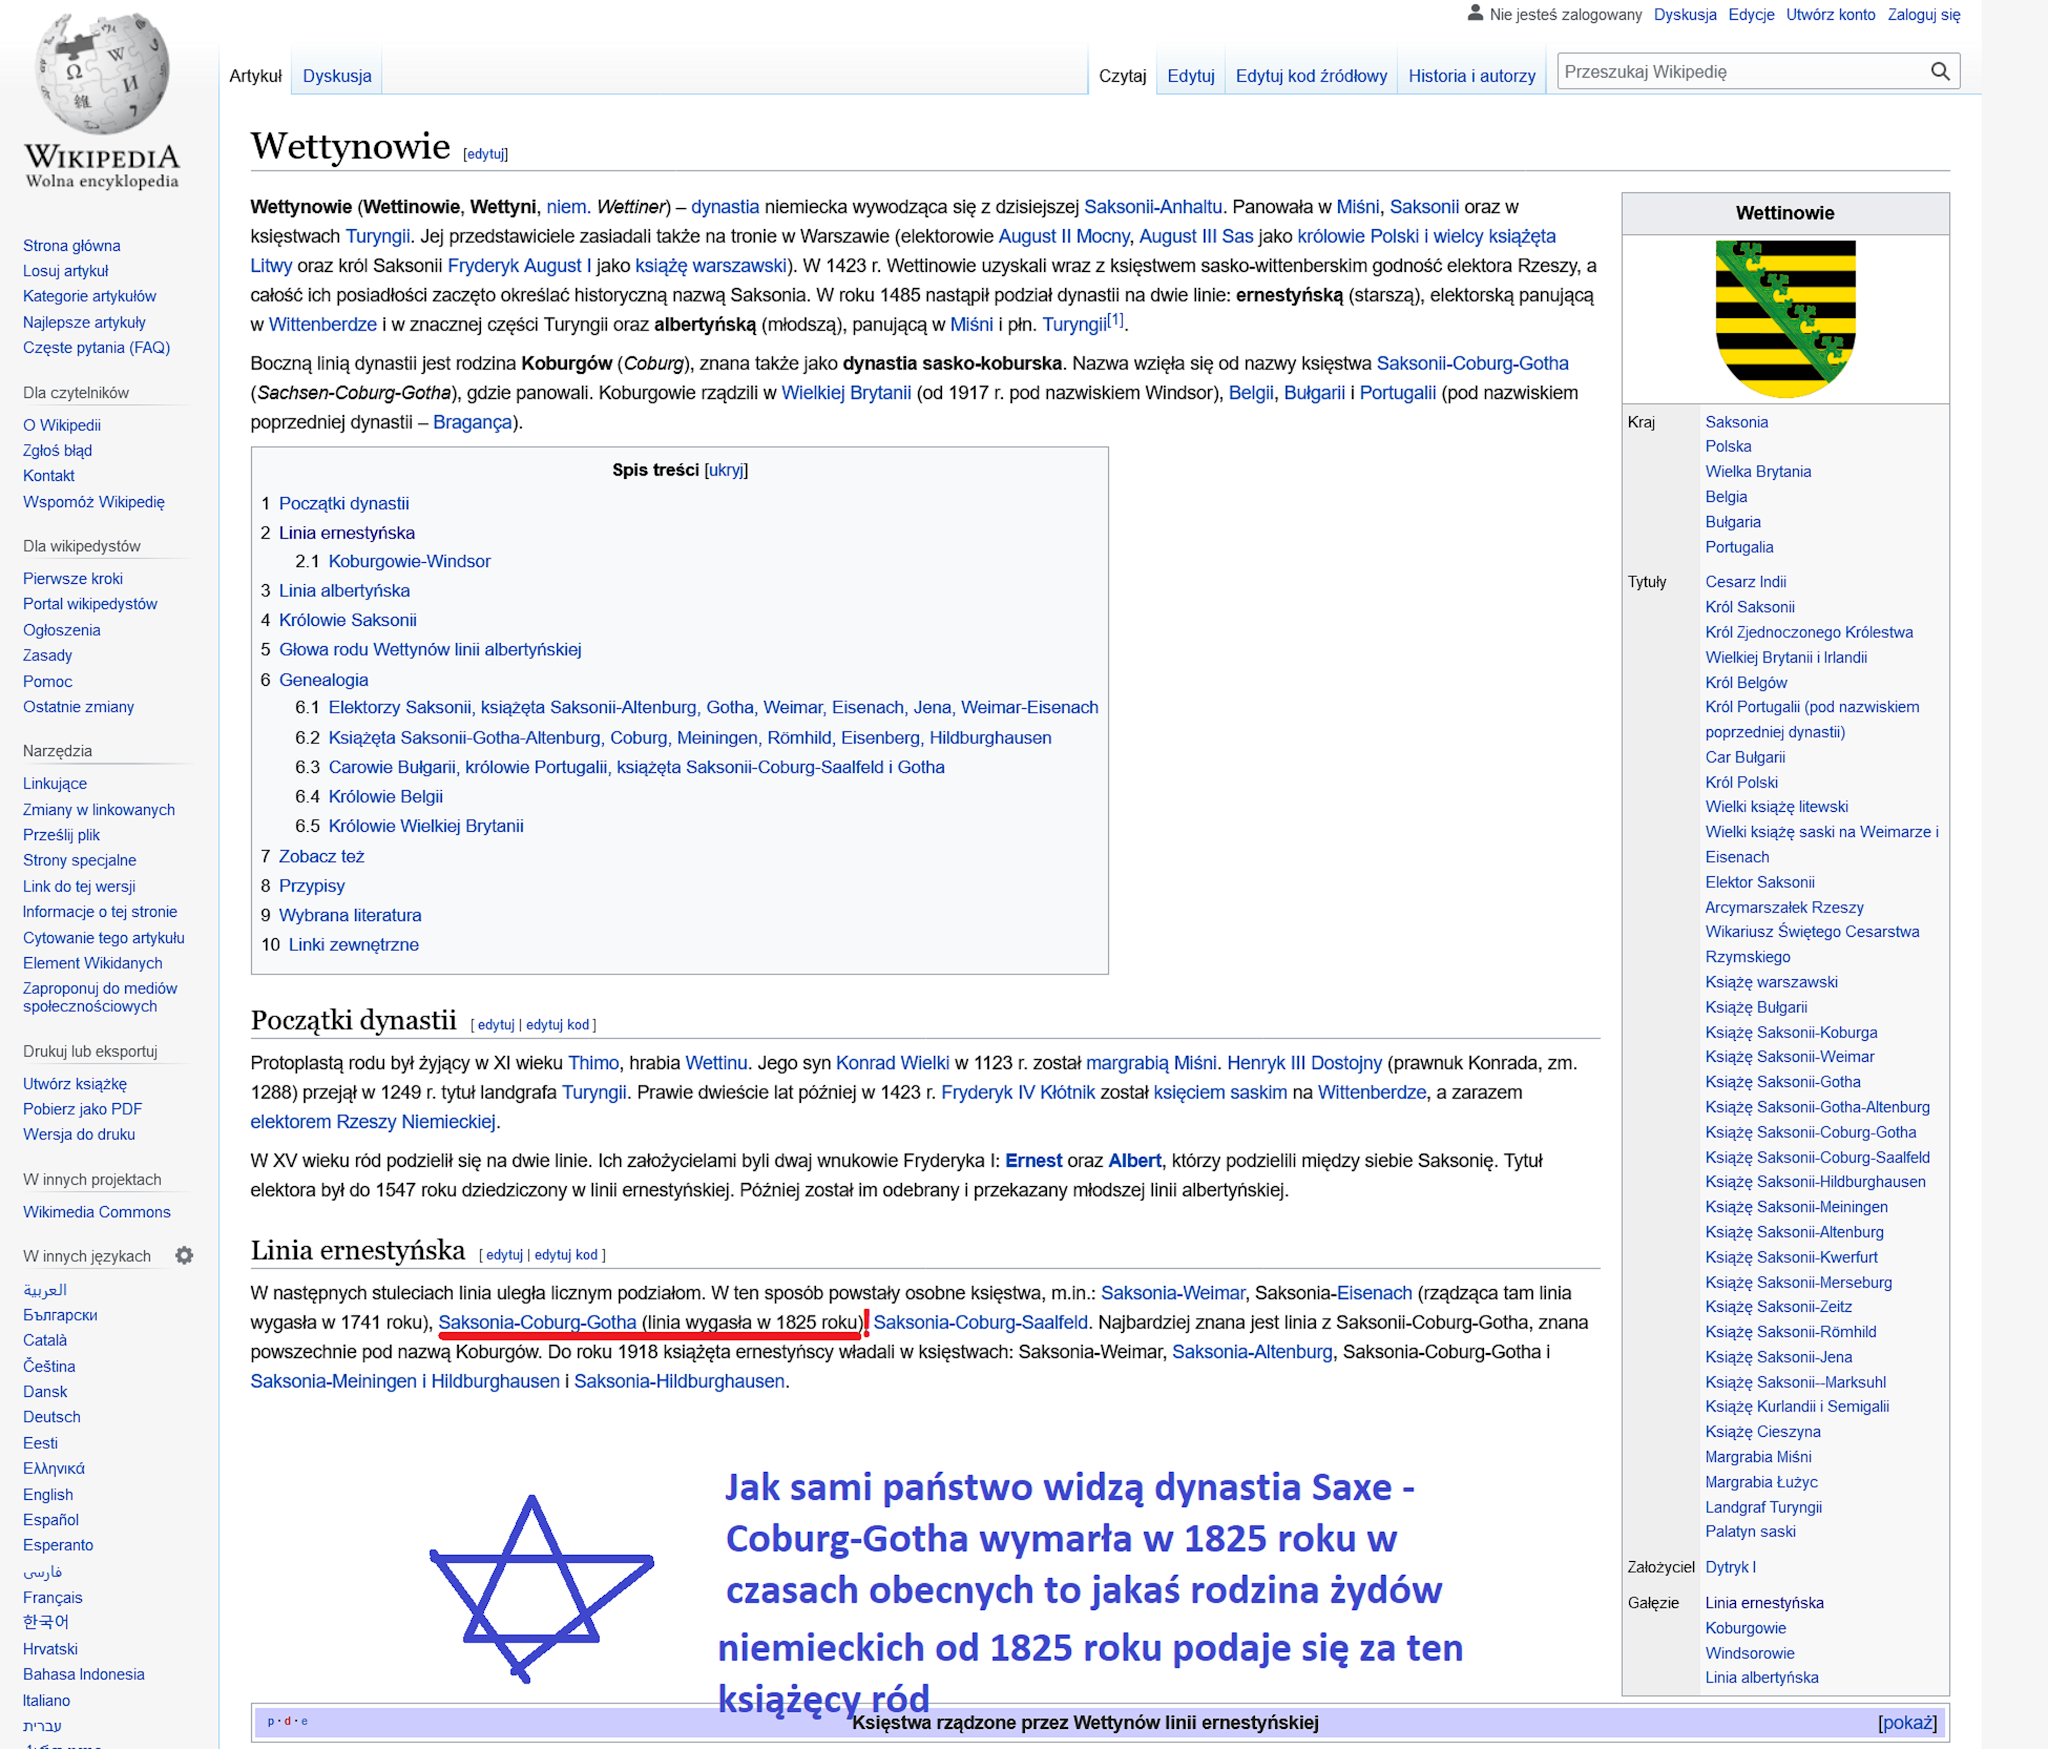Switch to Deutsch language version
The image size is (2048, 1749).
pos(52,1417)
